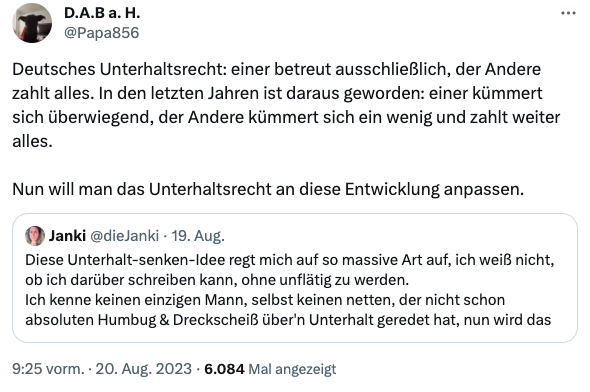This screenshot has height=392, width=590.
Task: Click the sentence Nun will man das Unterhaltsrecht
Action: click(268, 189)
